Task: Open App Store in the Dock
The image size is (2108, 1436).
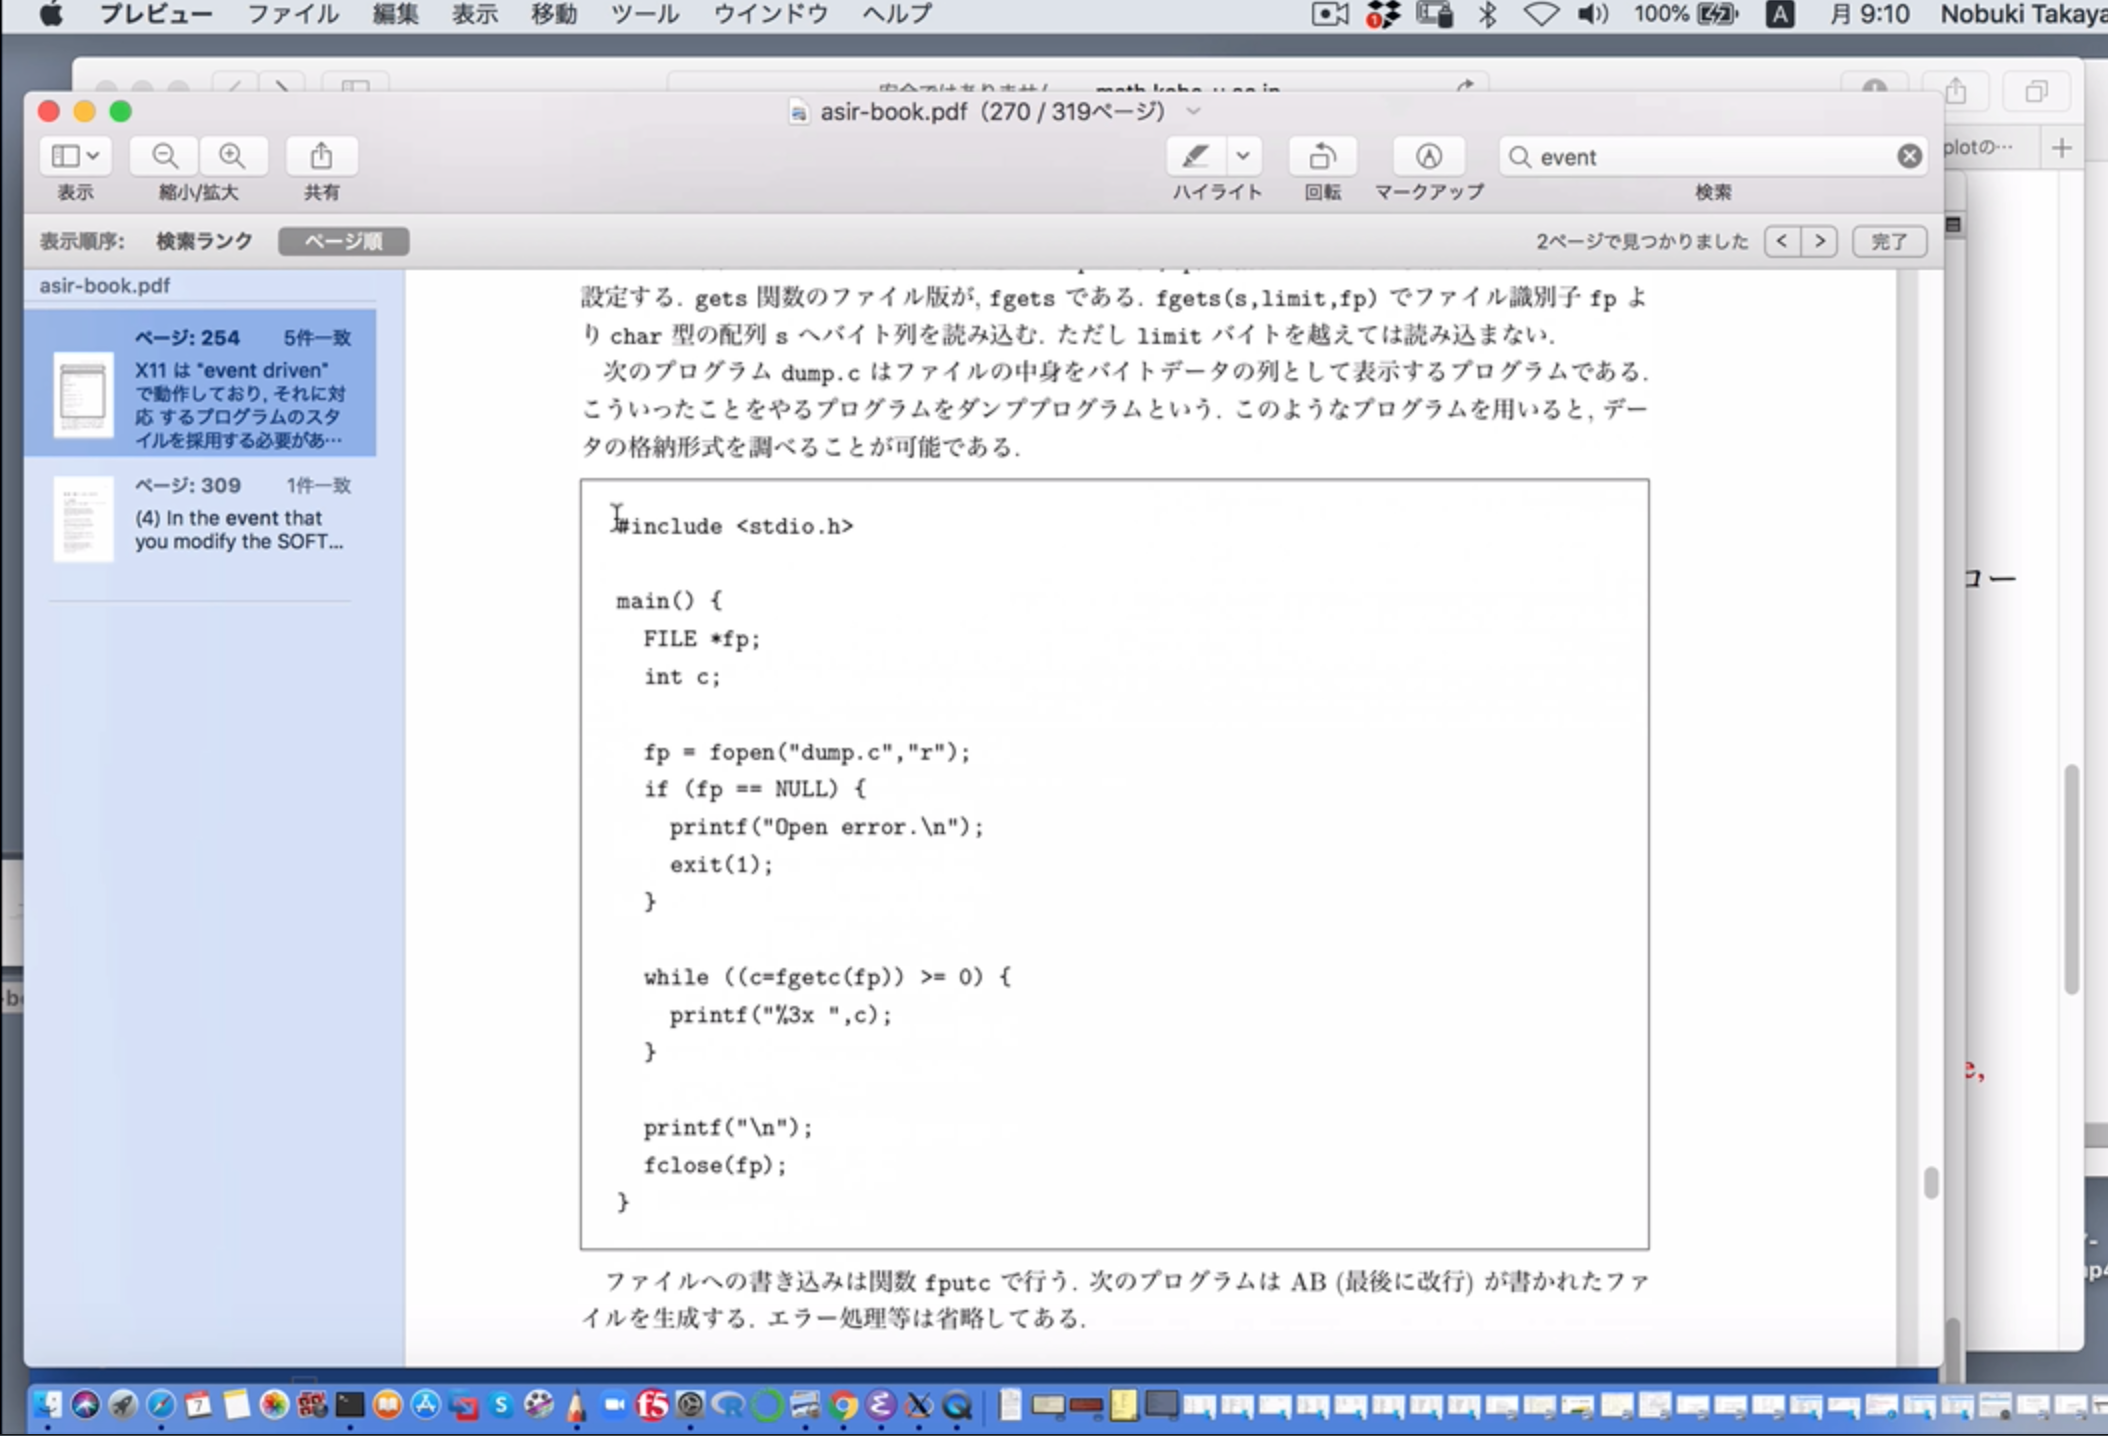Action: point(425,1405)
